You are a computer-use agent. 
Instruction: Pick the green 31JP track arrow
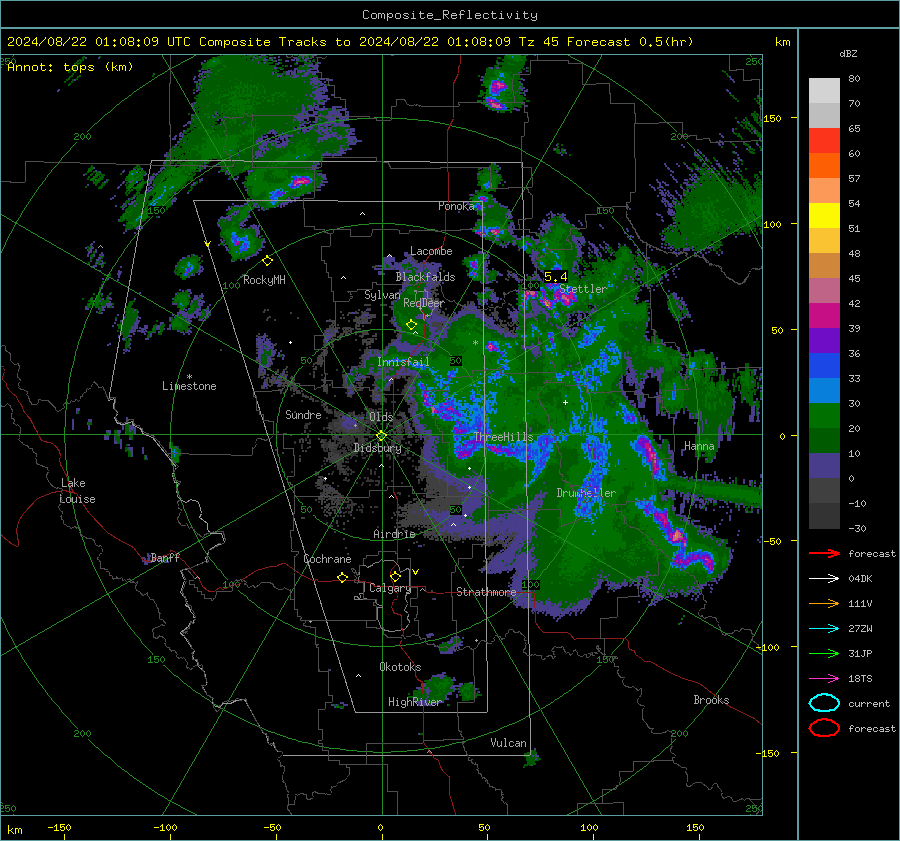824,653
